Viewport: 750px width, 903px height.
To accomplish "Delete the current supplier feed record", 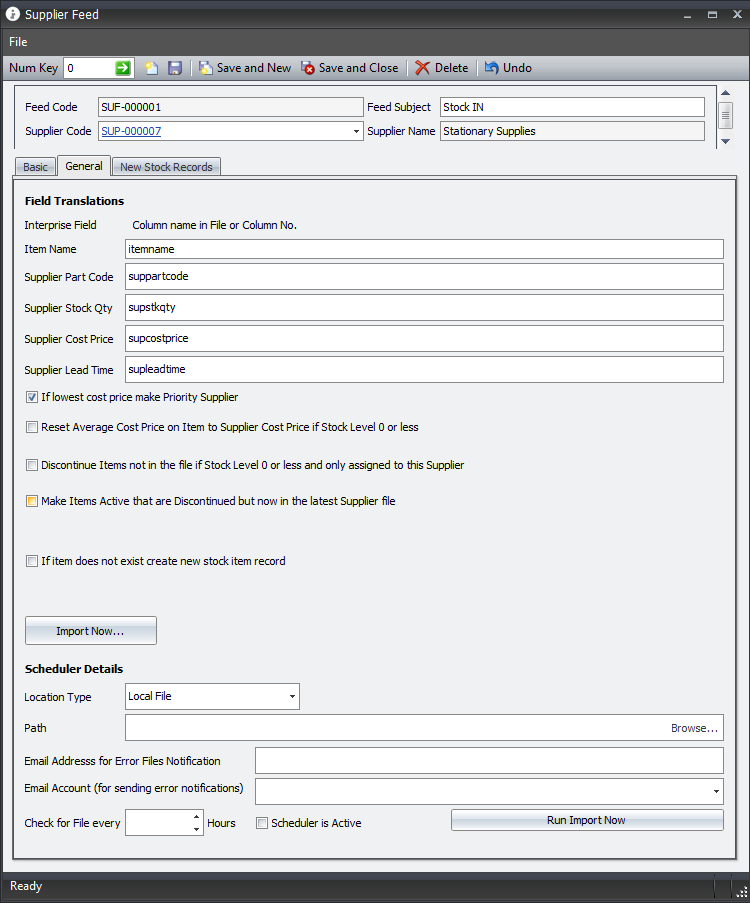I will click(x=441, y=68).
